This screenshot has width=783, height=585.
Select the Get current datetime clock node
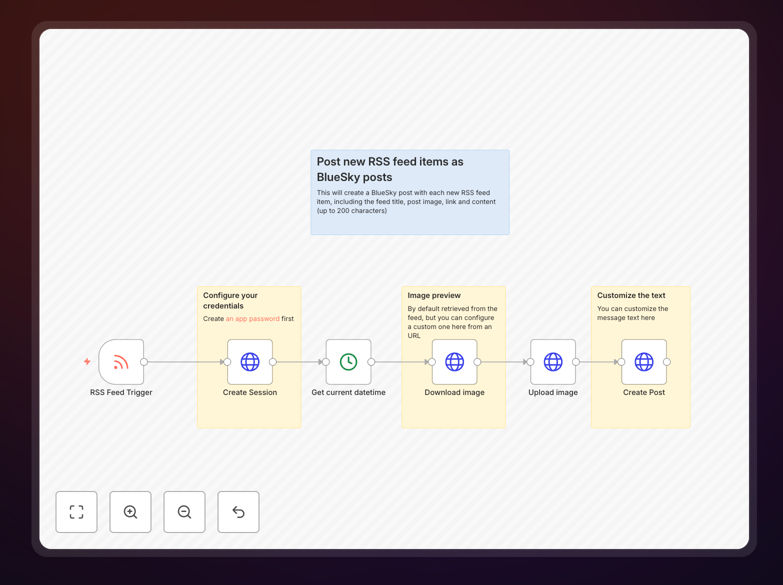coord(349,362)
